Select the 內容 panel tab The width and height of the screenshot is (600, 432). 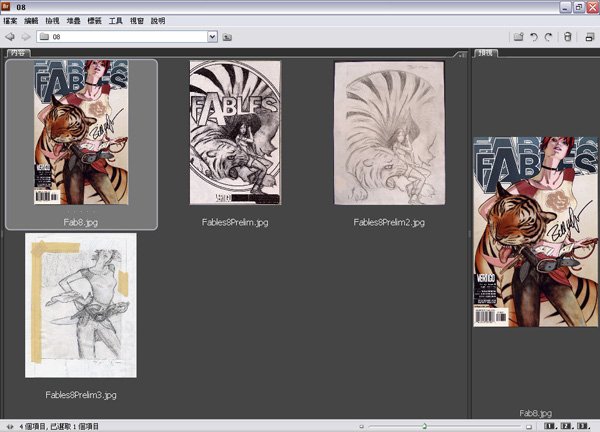[18, 53]
